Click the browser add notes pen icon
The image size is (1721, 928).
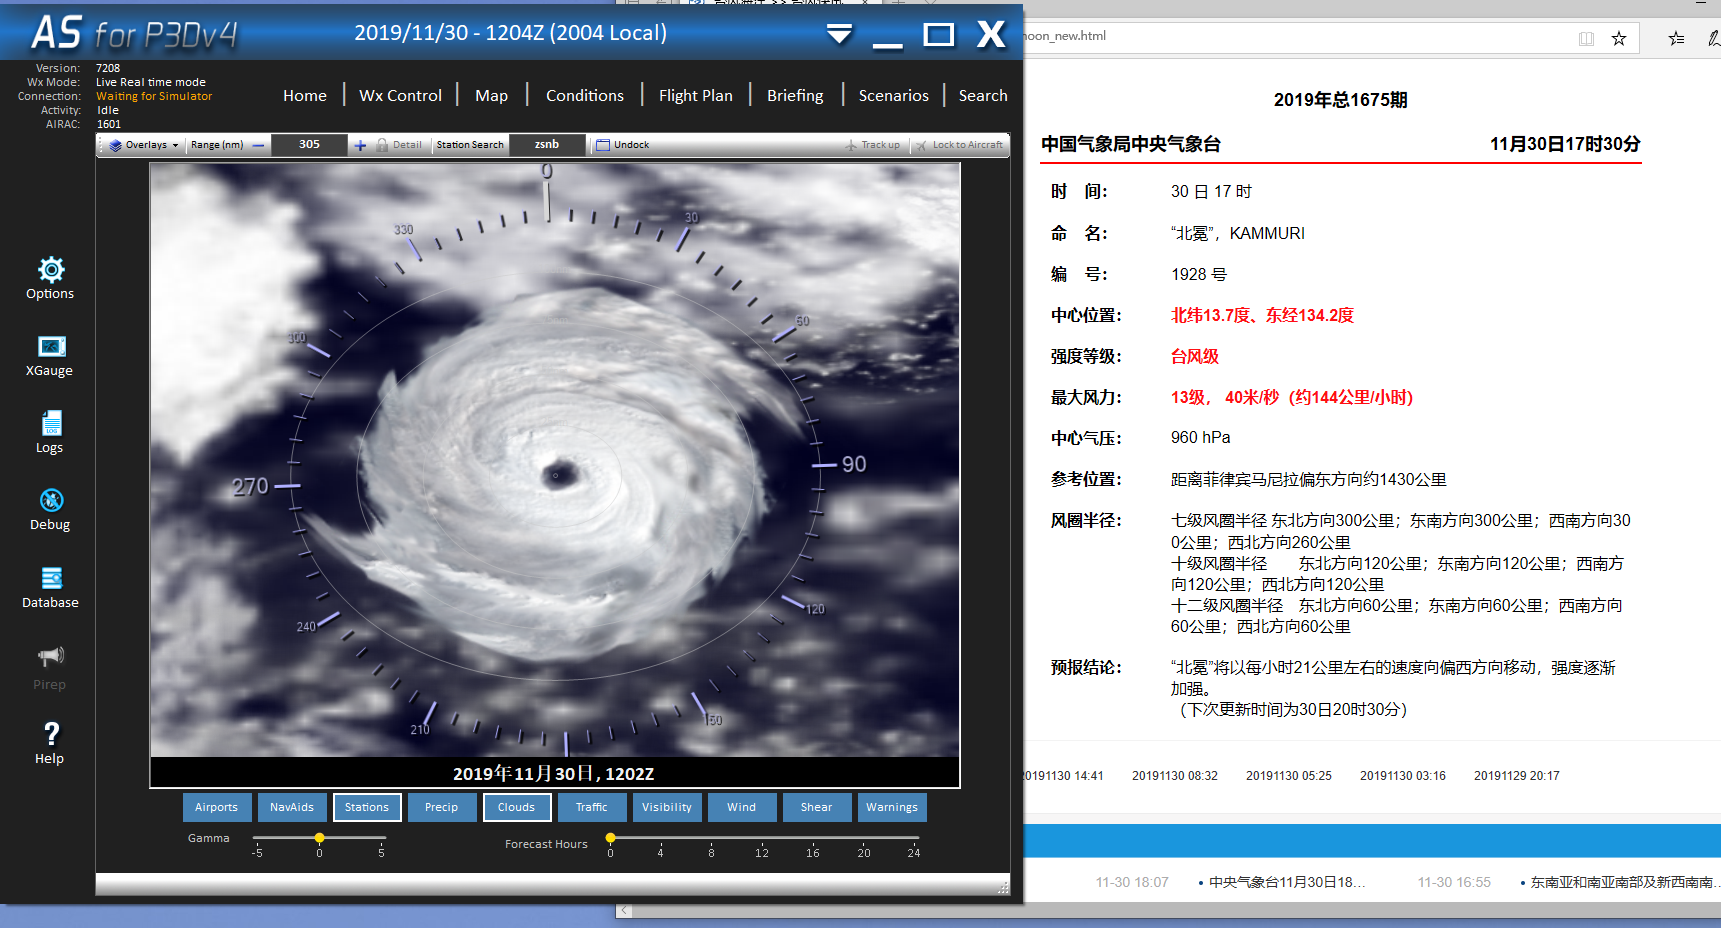pyautogui.click(x=1713, y=39)
